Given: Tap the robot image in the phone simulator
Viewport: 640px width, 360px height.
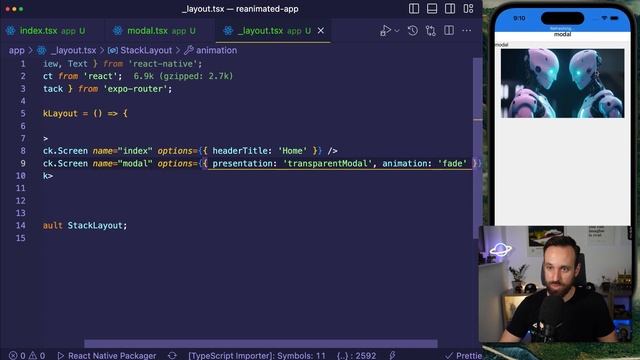Looking at the screenshot, I should [x=562, y=83].
